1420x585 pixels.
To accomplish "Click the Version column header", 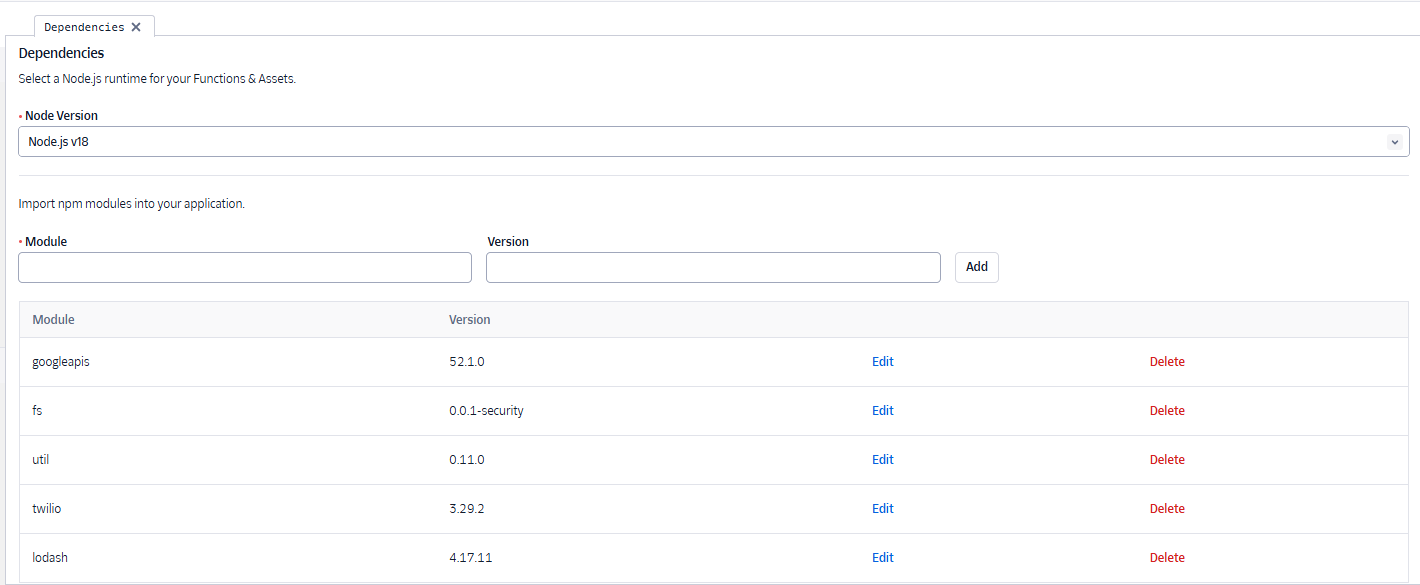I will coord(470,320).
